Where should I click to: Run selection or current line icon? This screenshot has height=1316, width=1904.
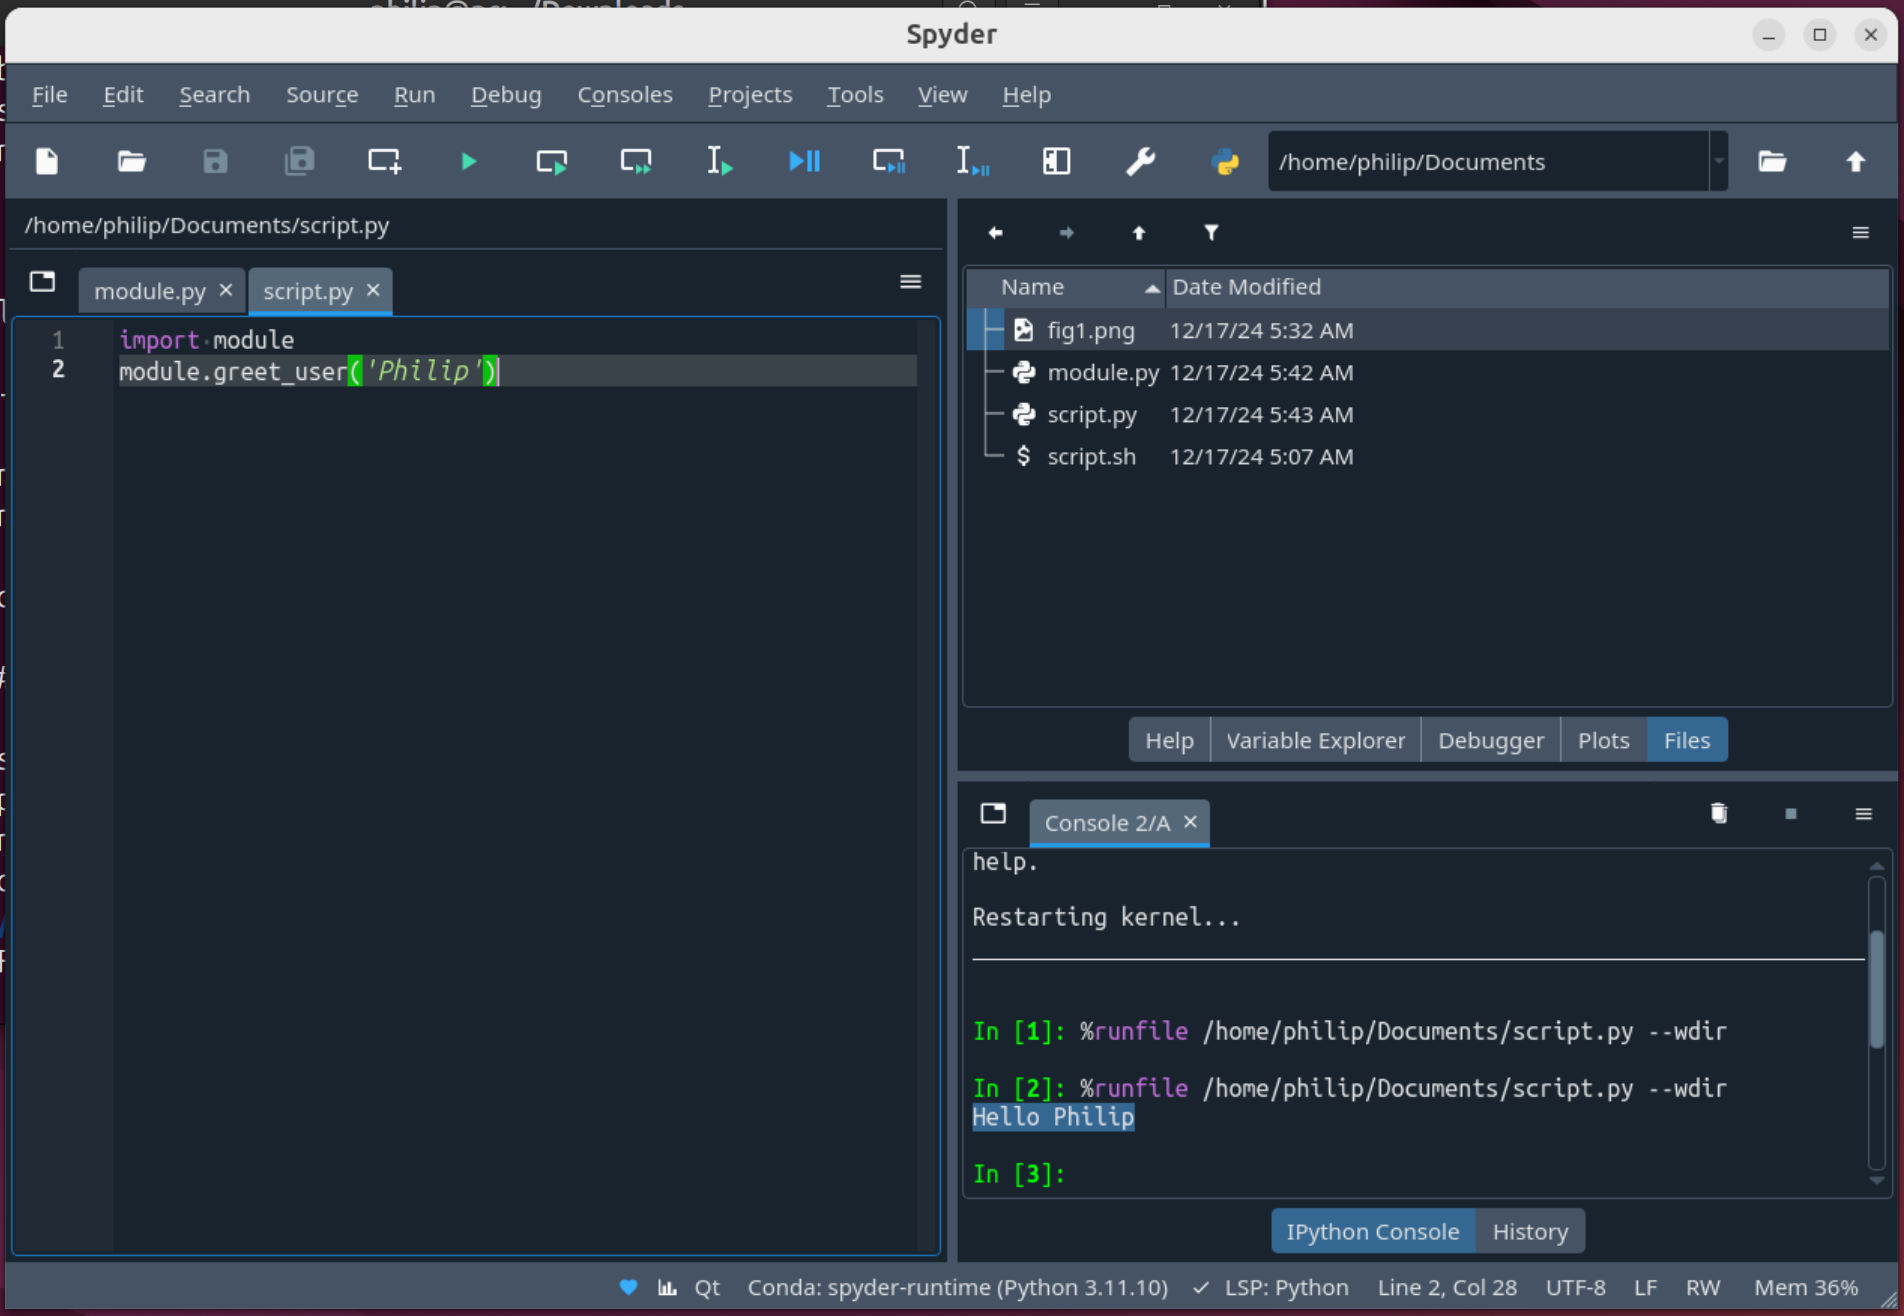[720, 161]
